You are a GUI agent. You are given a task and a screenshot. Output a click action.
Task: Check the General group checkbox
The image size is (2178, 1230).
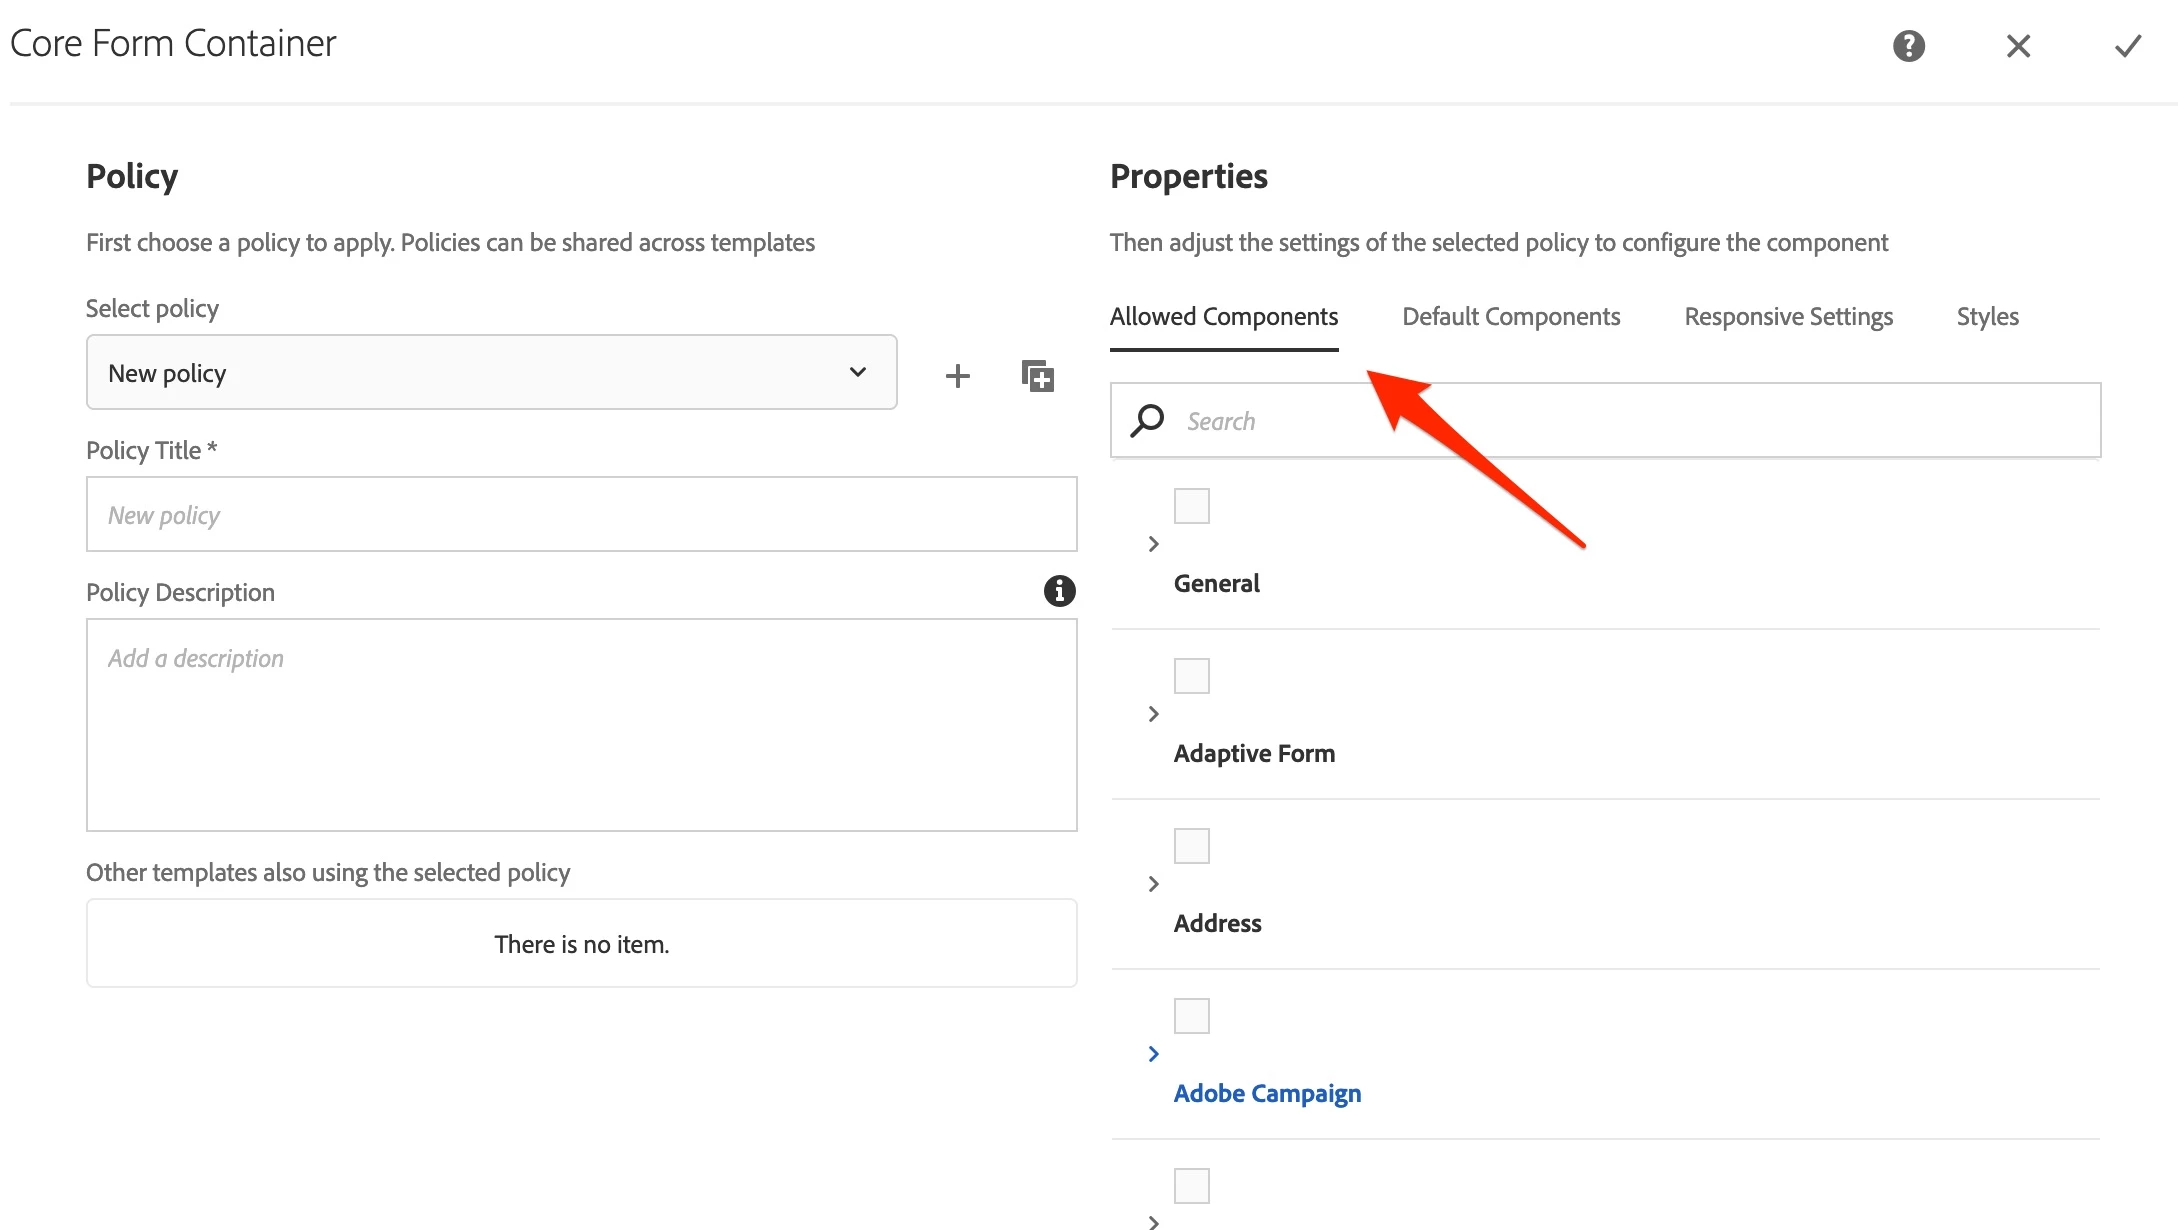coord(1191,506)
